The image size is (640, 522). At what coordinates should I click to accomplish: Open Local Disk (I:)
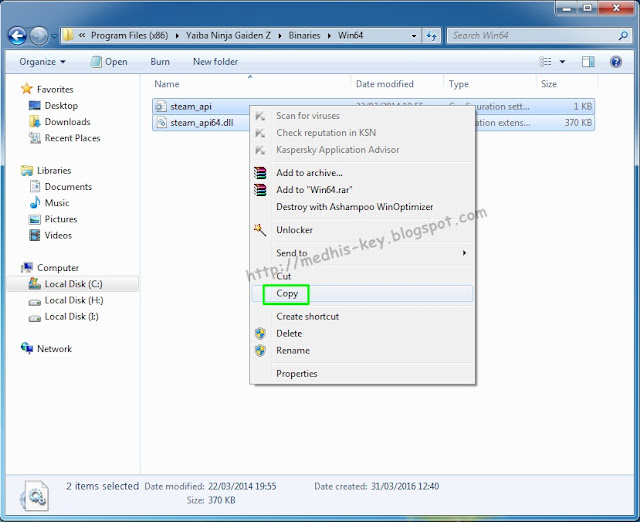[63, 317]
